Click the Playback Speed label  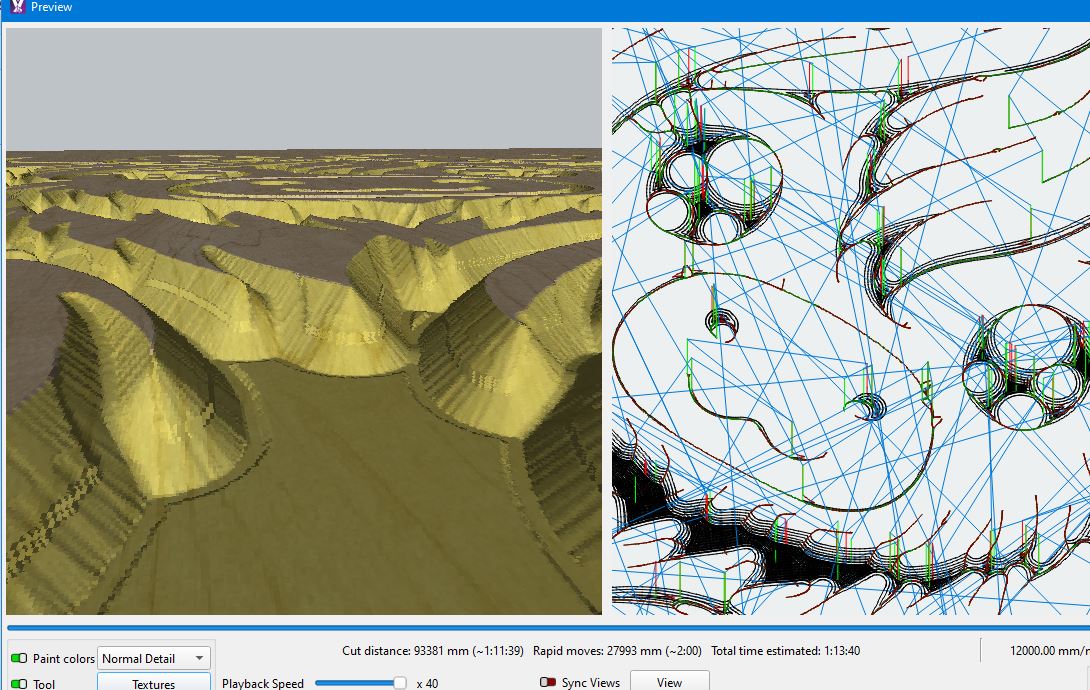(x=263, y=683)
